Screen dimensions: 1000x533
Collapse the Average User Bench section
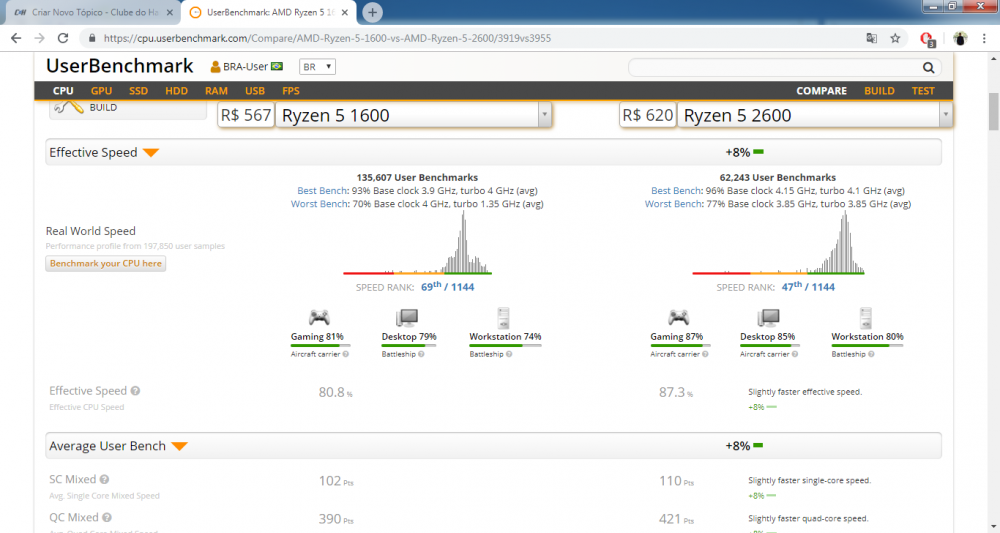180,446
